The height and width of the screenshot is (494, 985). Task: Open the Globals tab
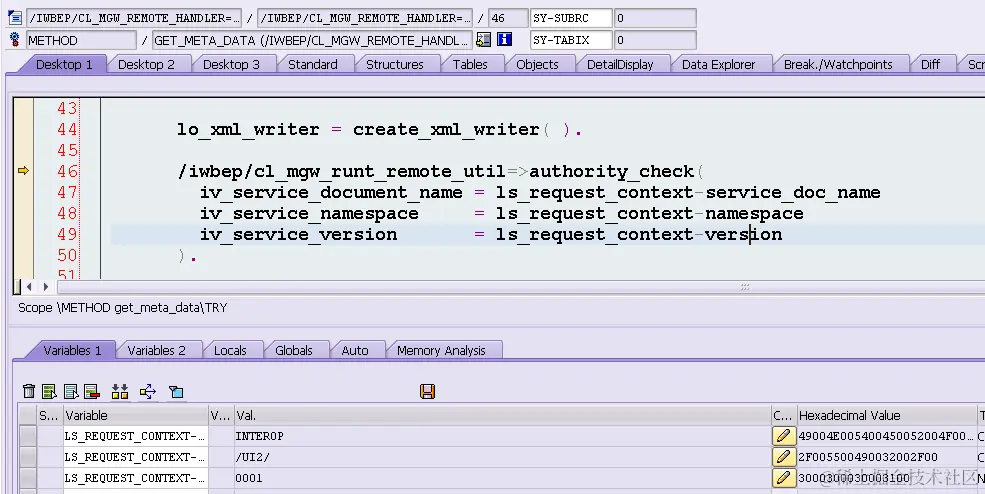click(293, 350)
